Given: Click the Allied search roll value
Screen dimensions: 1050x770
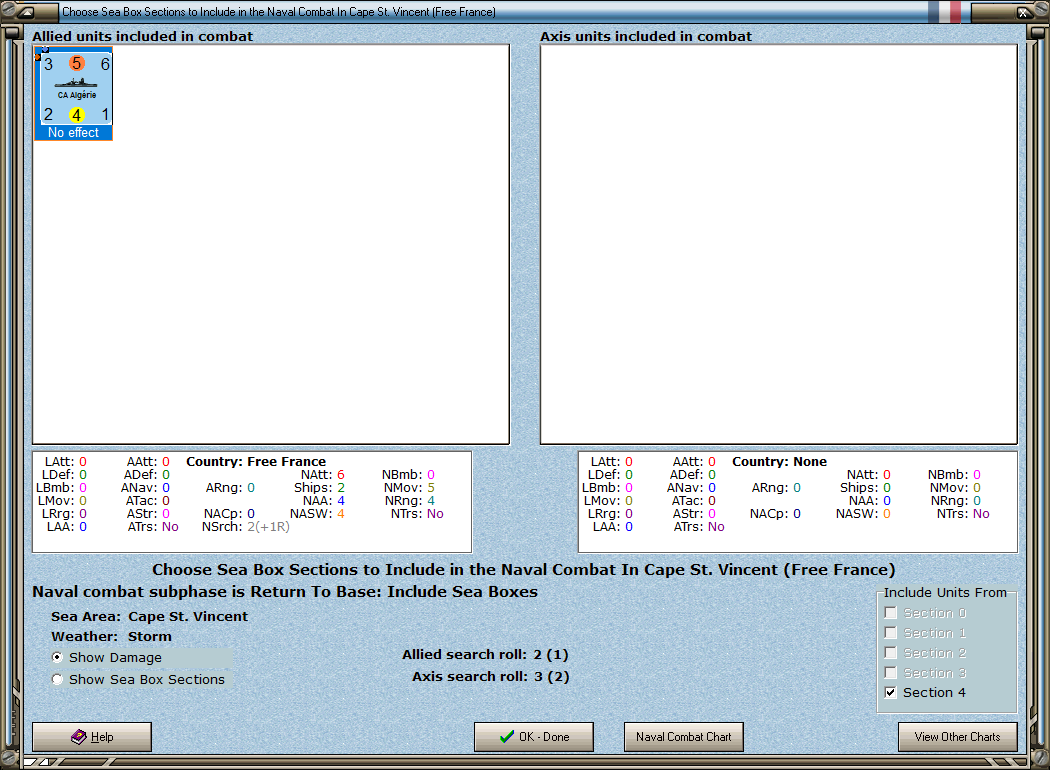Looking at the screenshot, I should click(x=551, y=655).
